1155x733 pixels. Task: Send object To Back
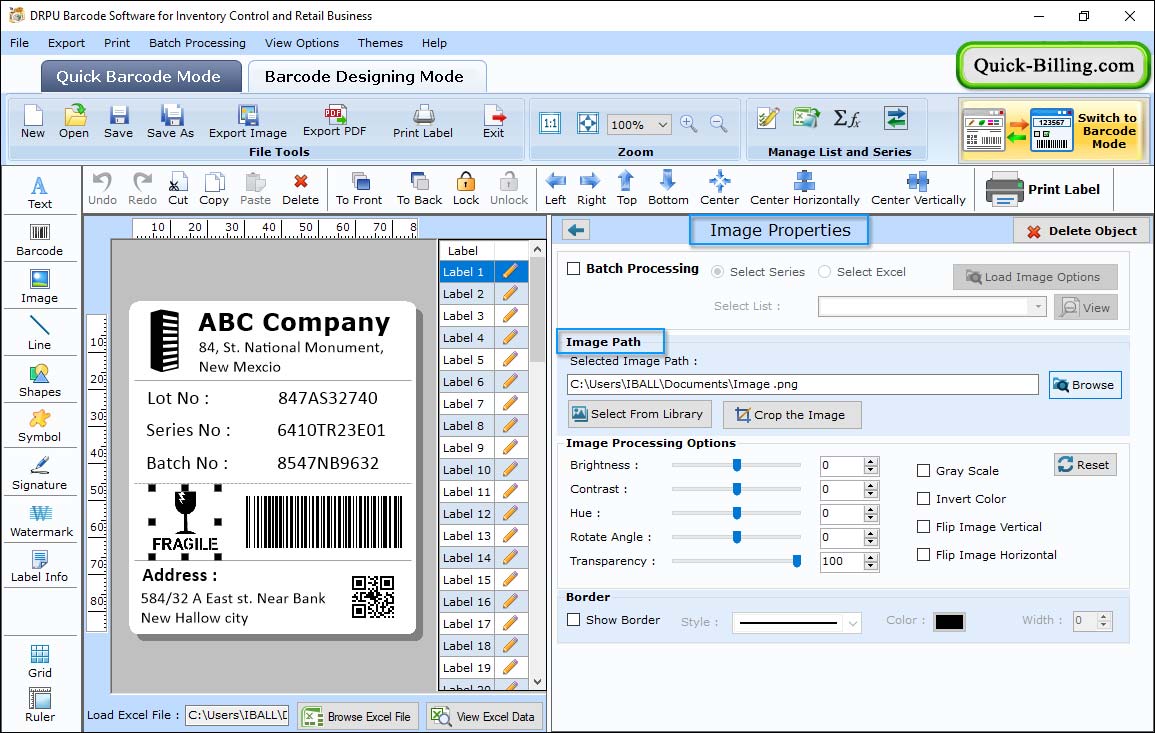pyautogui.click(x=419, y=189)
